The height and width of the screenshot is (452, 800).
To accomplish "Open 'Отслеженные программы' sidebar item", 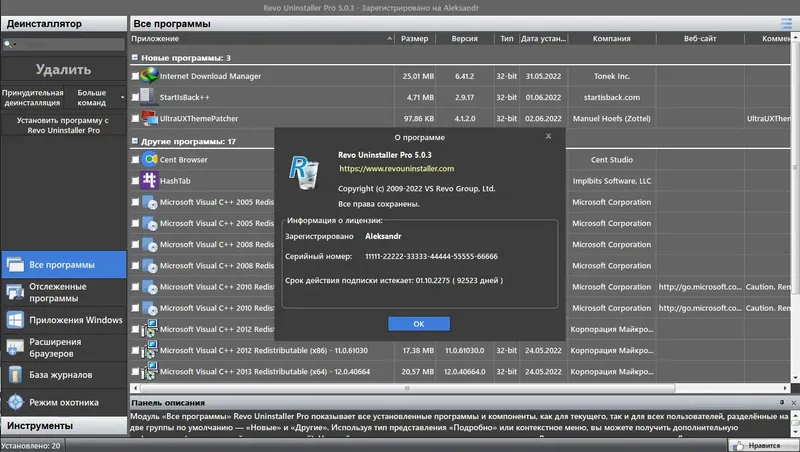I will pos(64,292).
